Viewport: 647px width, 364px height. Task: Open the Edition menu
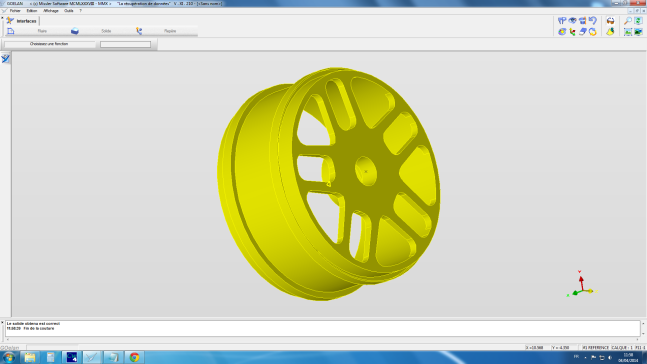[x=32, y=11]
